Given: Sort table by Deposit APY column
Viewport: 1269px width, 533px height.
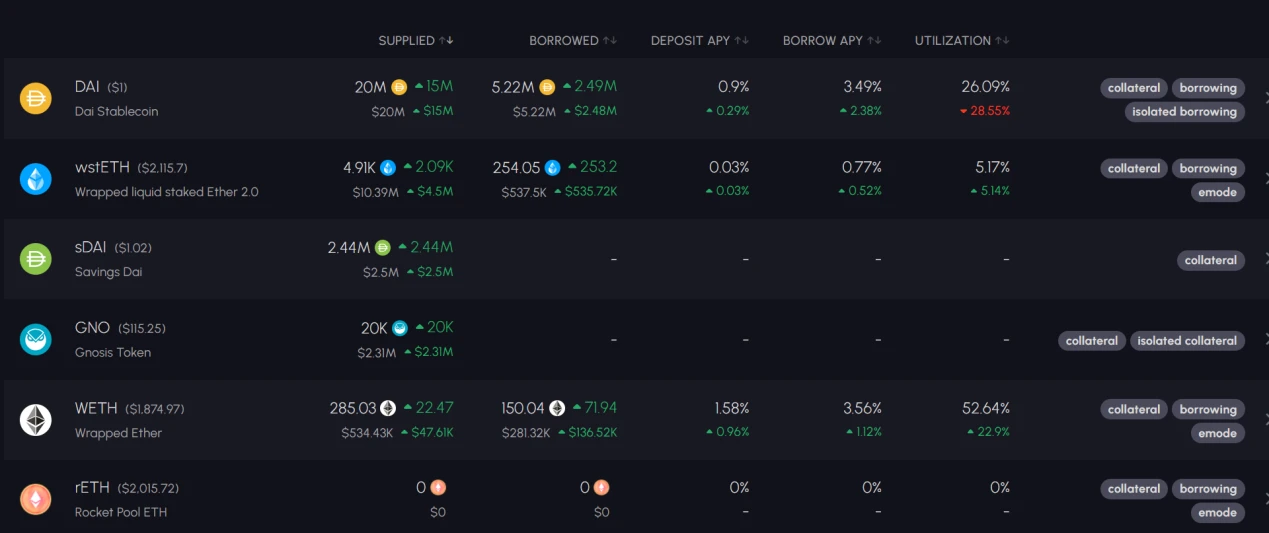Looking at the screenshot, I should click(699, 41).
